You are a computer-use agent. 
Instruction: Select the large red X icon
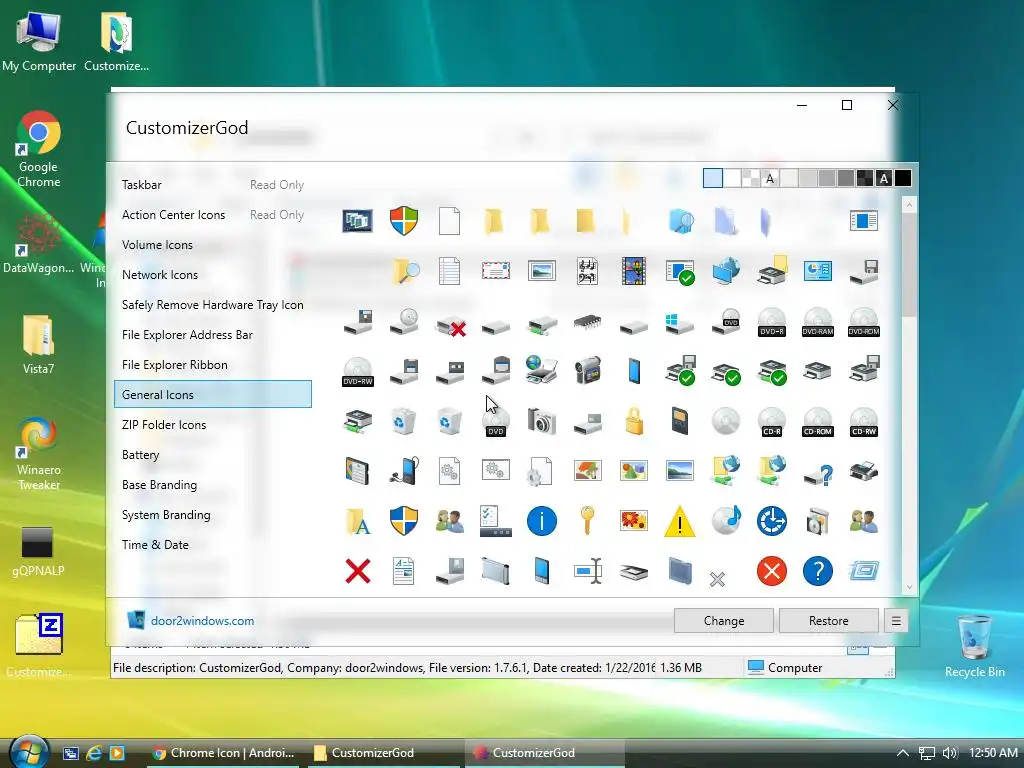coord(358,571)
